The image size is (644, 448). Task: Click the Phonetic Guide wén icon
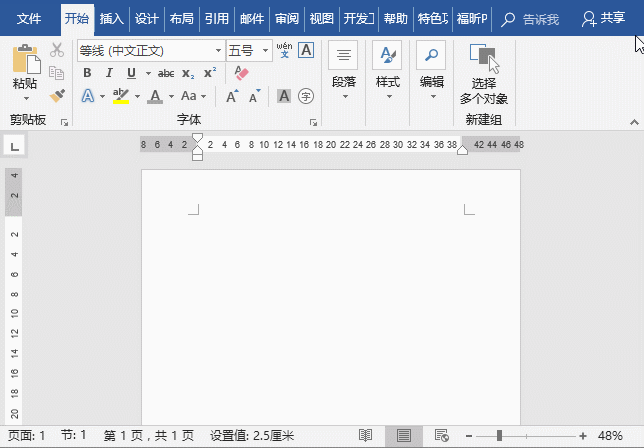284,50
